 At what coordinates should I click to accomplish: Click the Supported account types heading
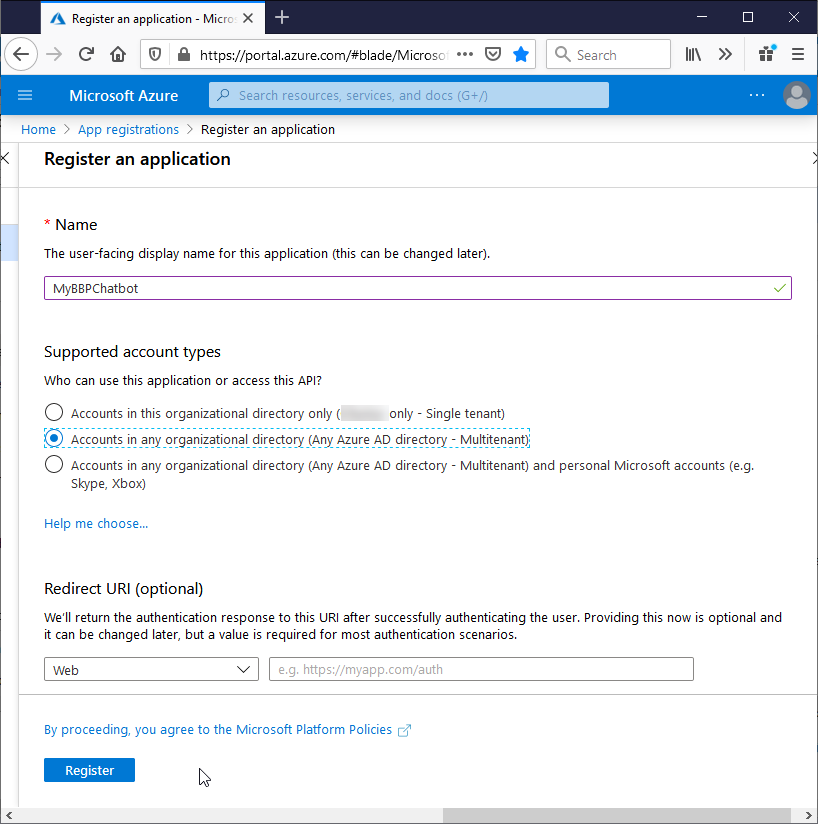tap(132, 352)
